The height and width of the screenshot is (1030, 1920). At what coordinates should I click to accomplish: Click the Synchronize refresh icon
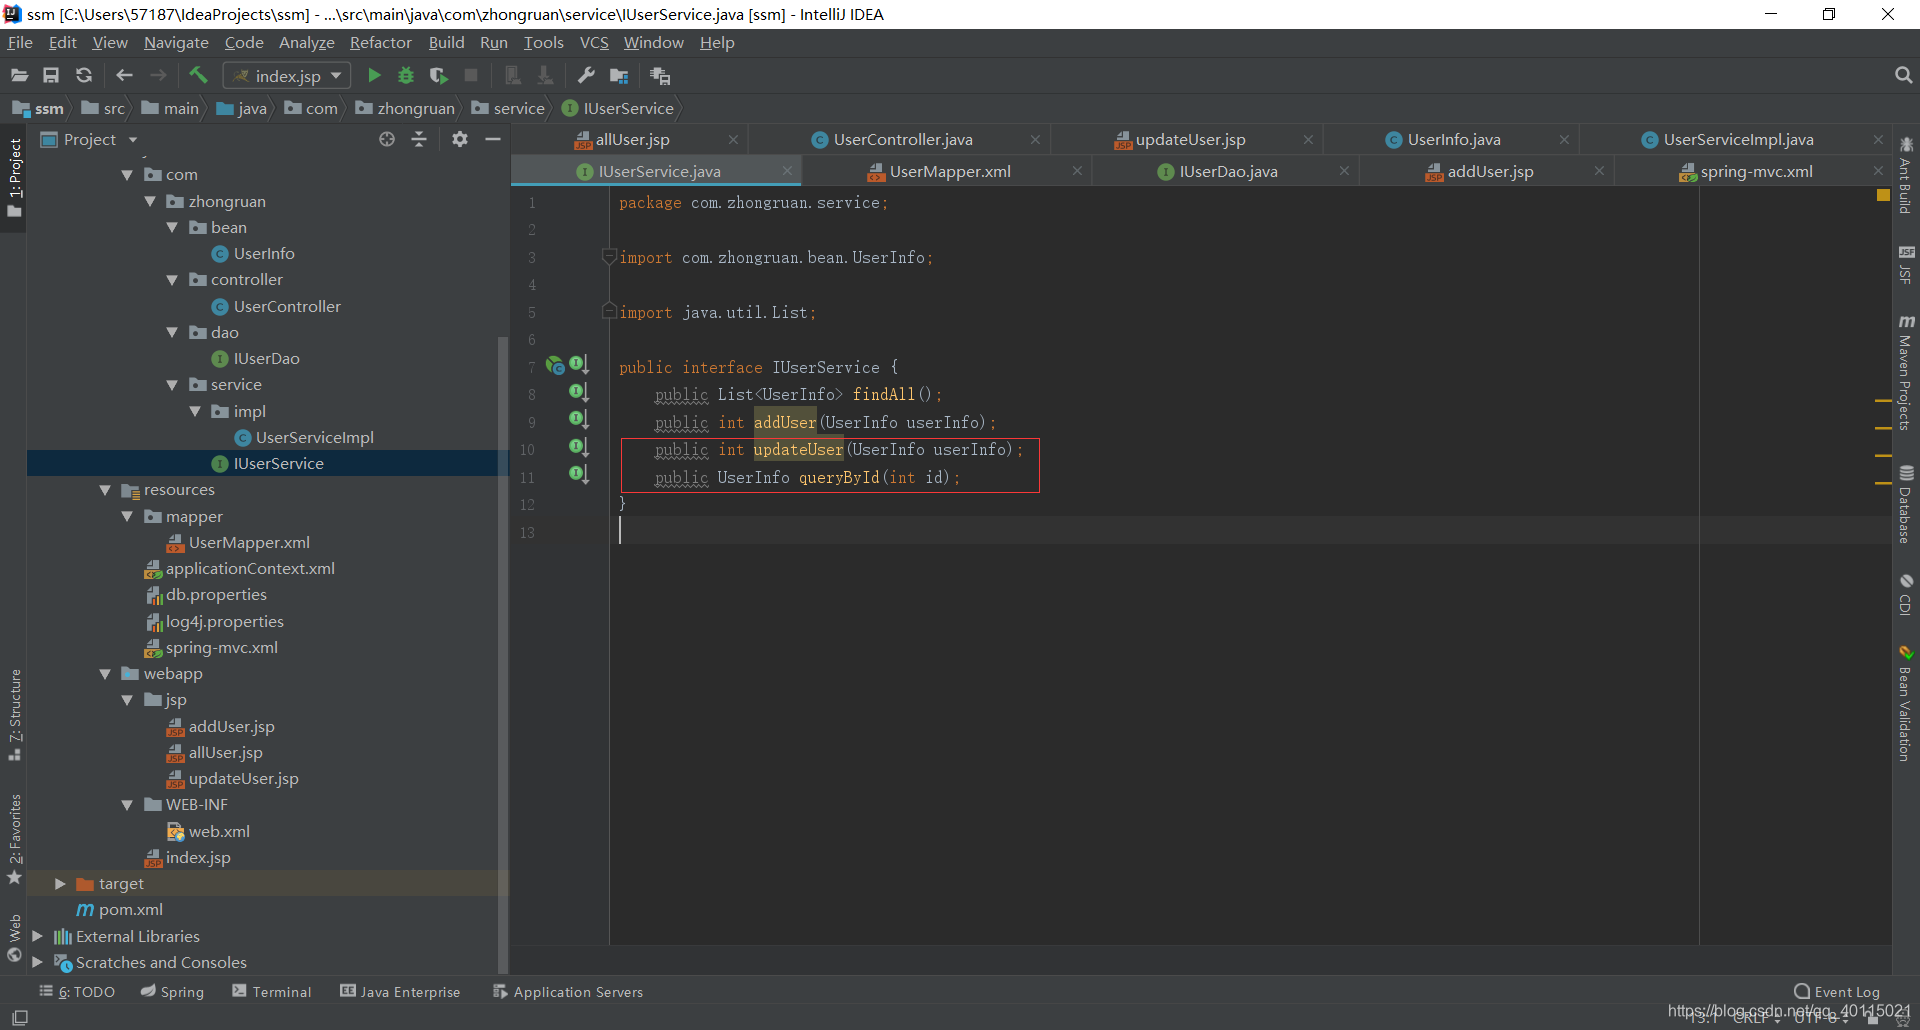[84, 75]
